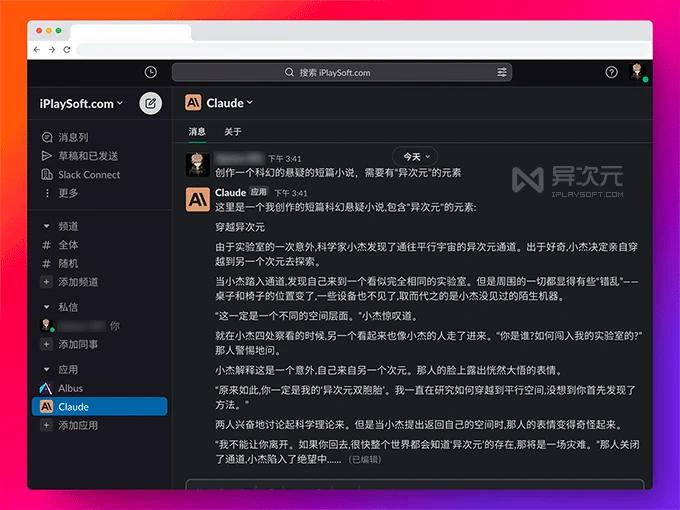680x510 pixels.
Task: Open the Claude conversation header dropdown
Action: pos(229,103)
